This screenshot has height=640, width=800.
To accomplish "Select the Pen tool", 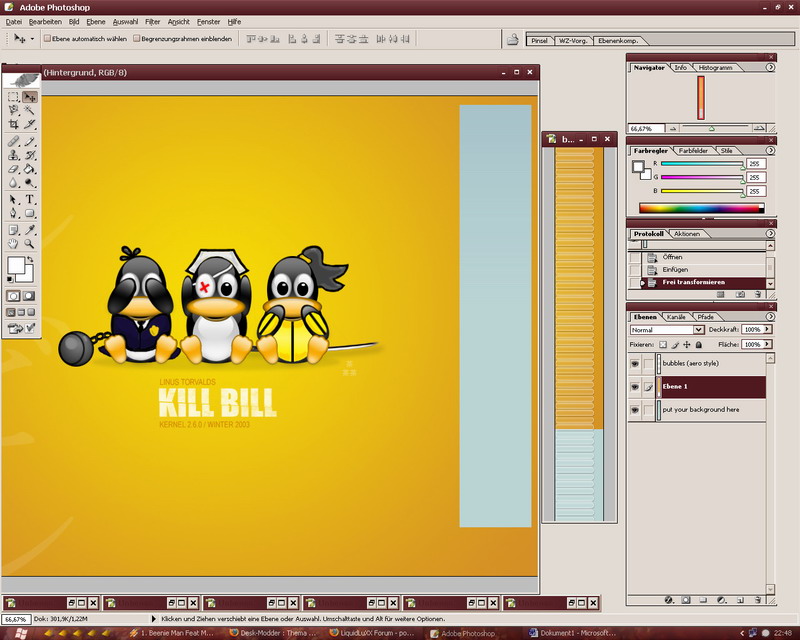I will point(13,213).
